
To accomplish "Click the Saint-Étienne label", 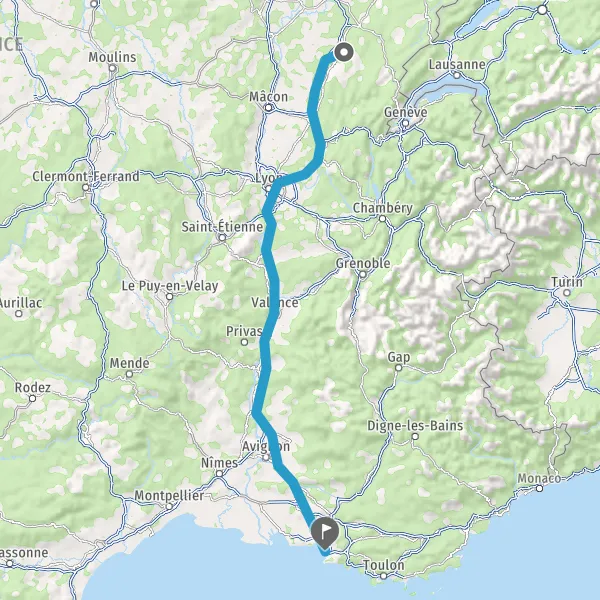I will pyautogui.click(x=222, y=227).
